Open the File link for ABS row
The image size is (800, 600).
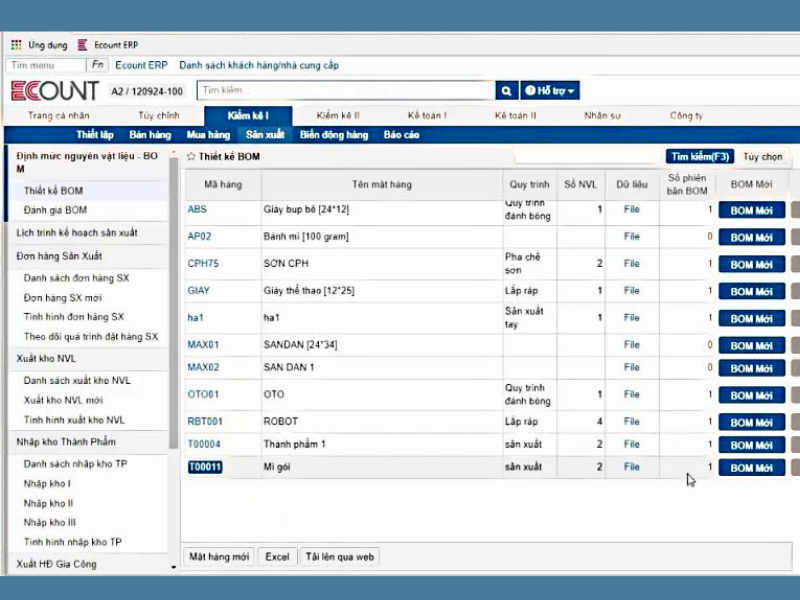pos(631,210)
